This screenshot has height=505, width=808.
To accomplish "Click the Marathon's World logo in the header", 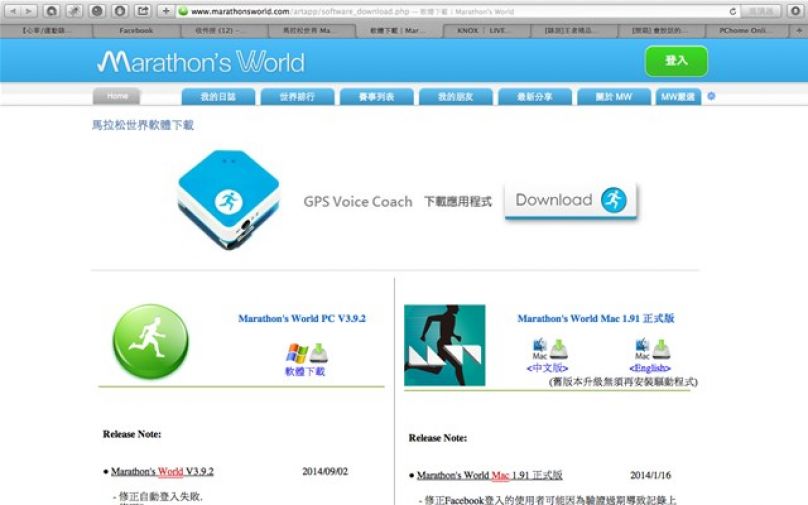I will click(x=200, y=61).
